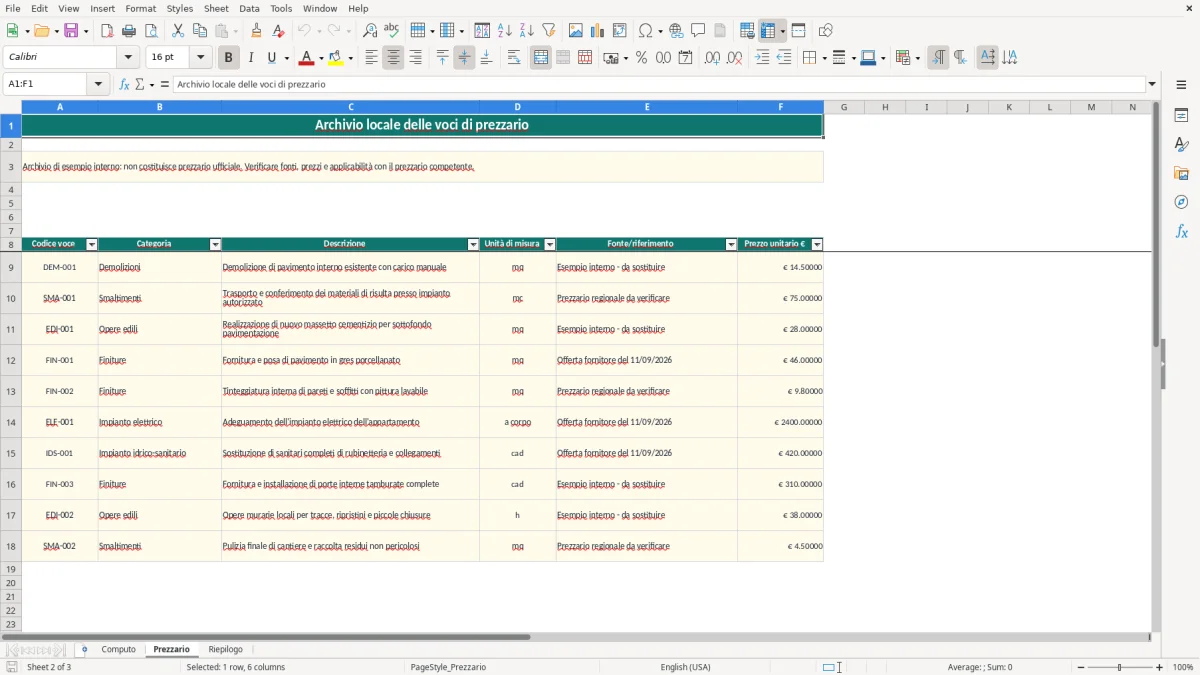Open Name Box dropdown arrow

[99, 84]
